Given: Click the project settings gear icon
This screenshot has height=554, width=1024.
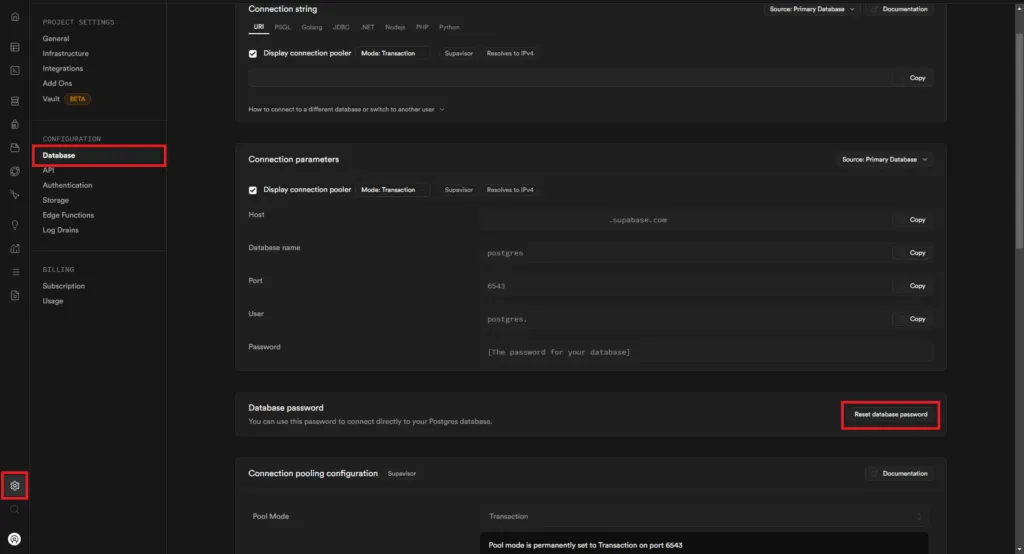Looking at the screenshot, I should pyautogui.click(x=15, y=486).
